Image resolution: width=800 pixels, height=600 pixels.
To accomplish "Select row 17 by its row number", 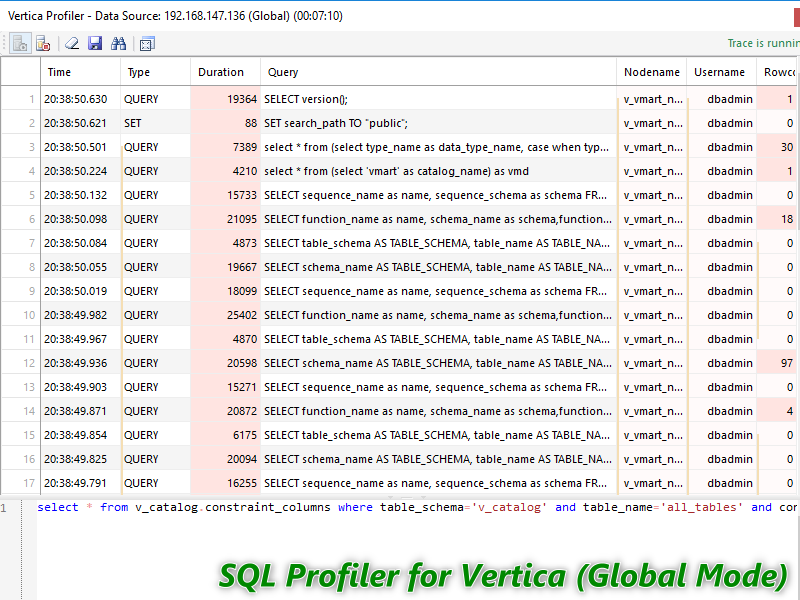I will point(21,483).
